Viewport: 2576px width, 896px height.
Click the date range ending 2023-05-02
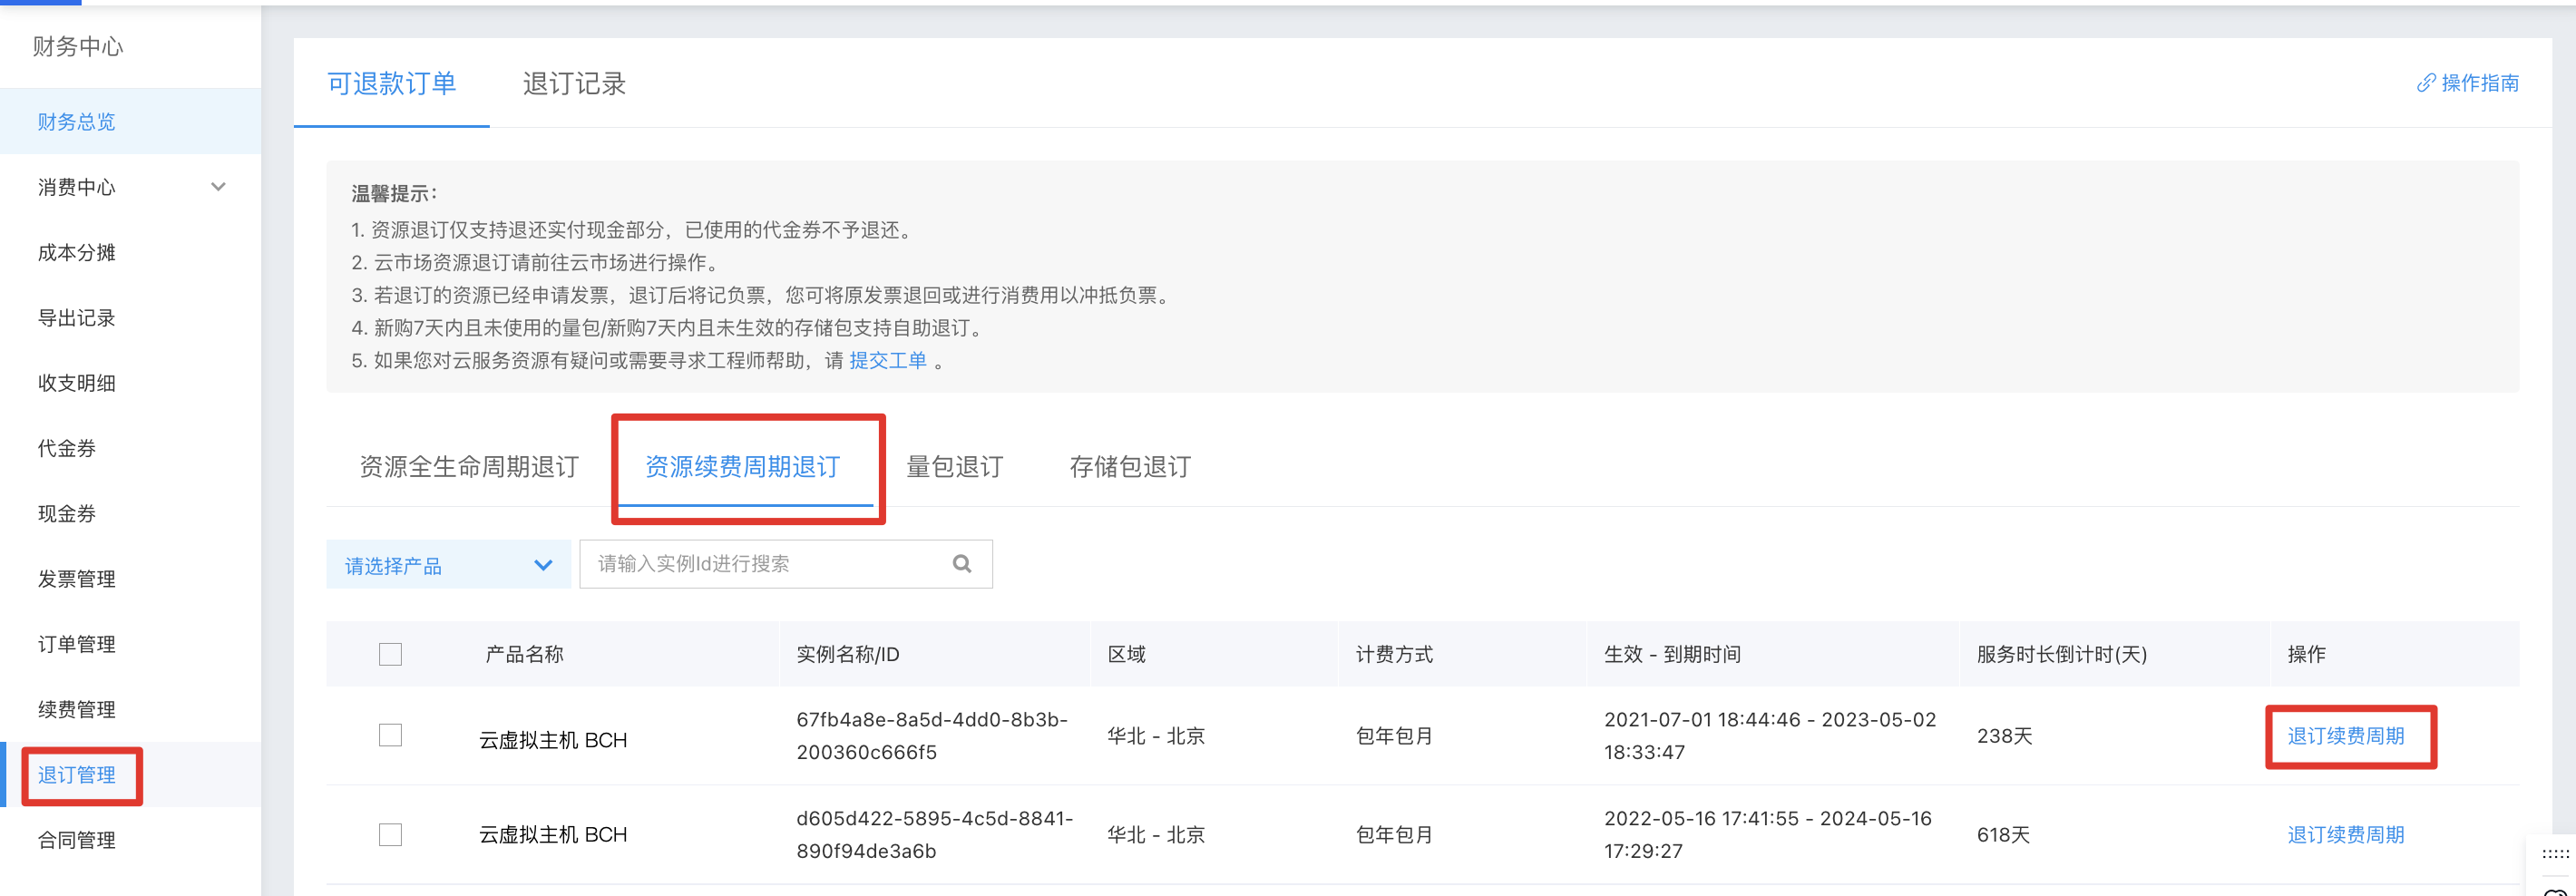coord(1770,736)
